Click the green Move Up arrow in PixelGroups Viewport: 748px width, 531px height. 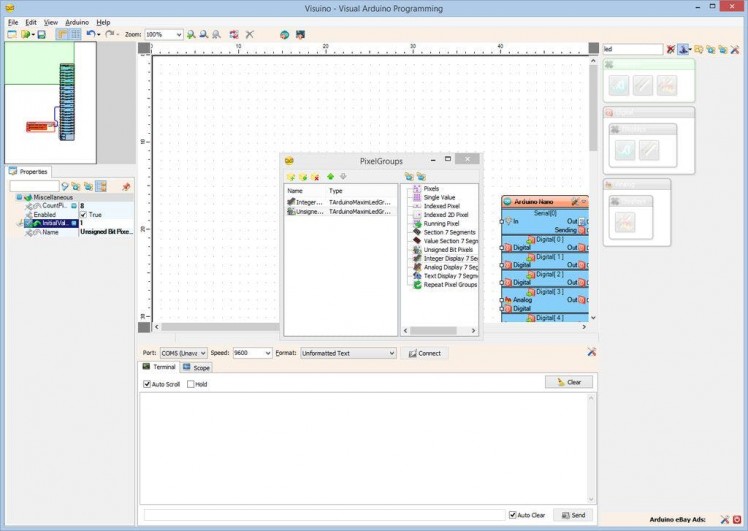330,176
